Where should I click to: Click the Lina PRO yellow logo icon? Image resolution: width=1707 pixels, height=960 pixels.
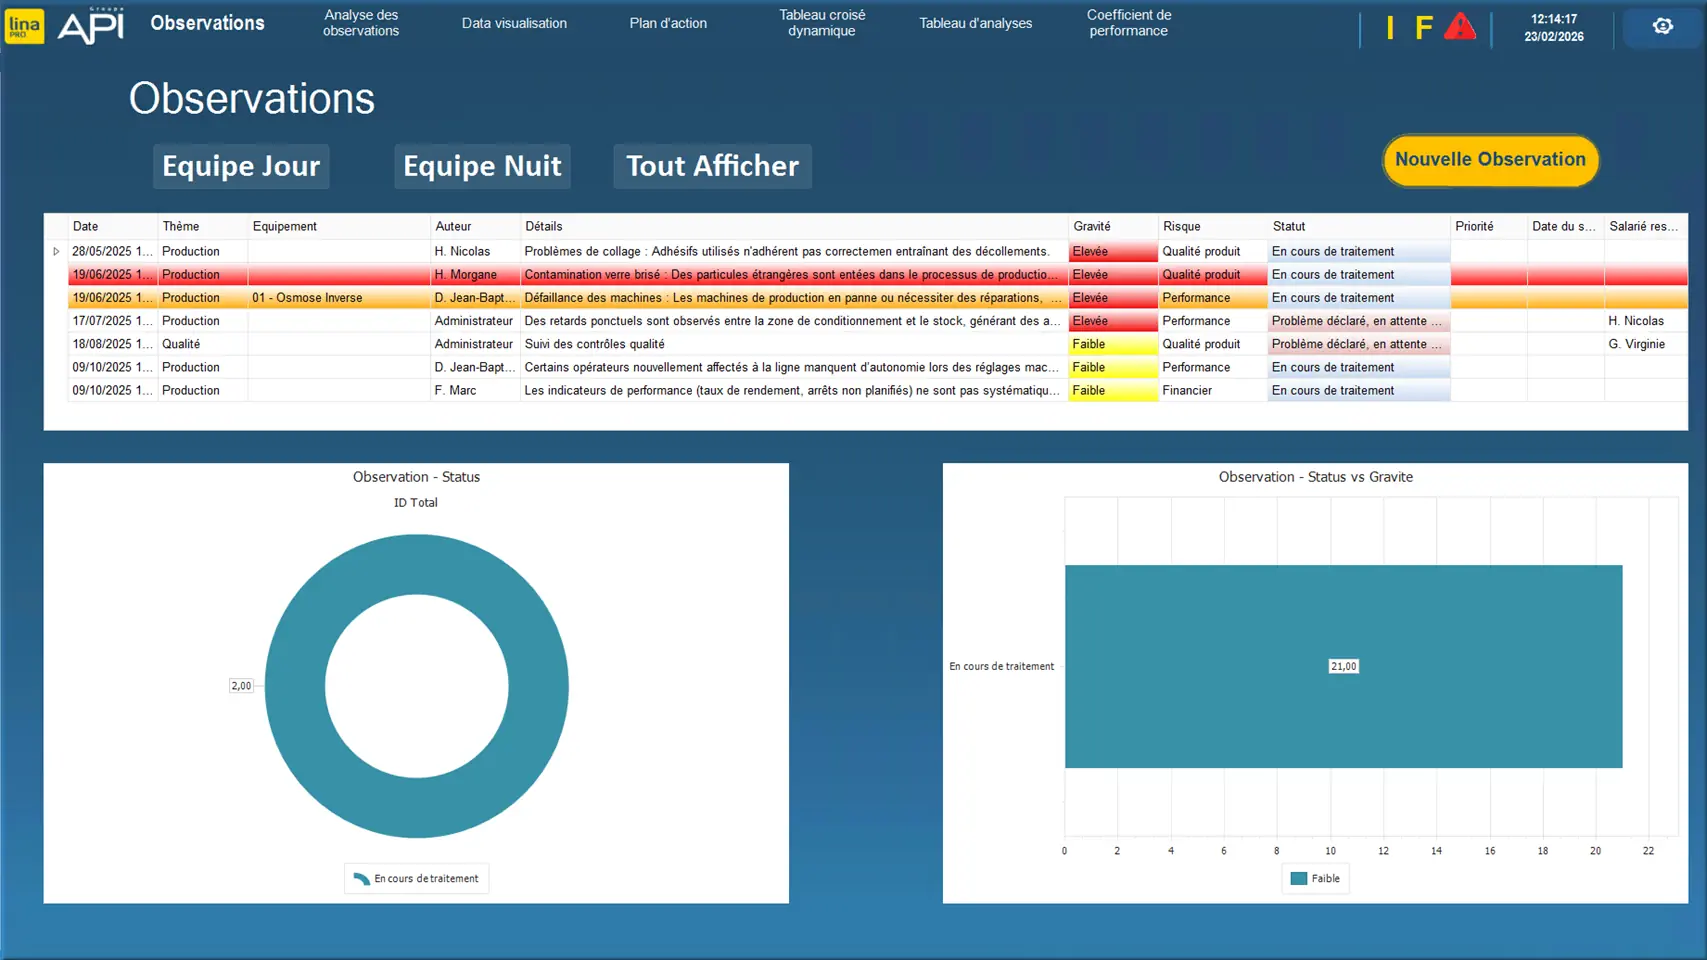pos(24,26)
